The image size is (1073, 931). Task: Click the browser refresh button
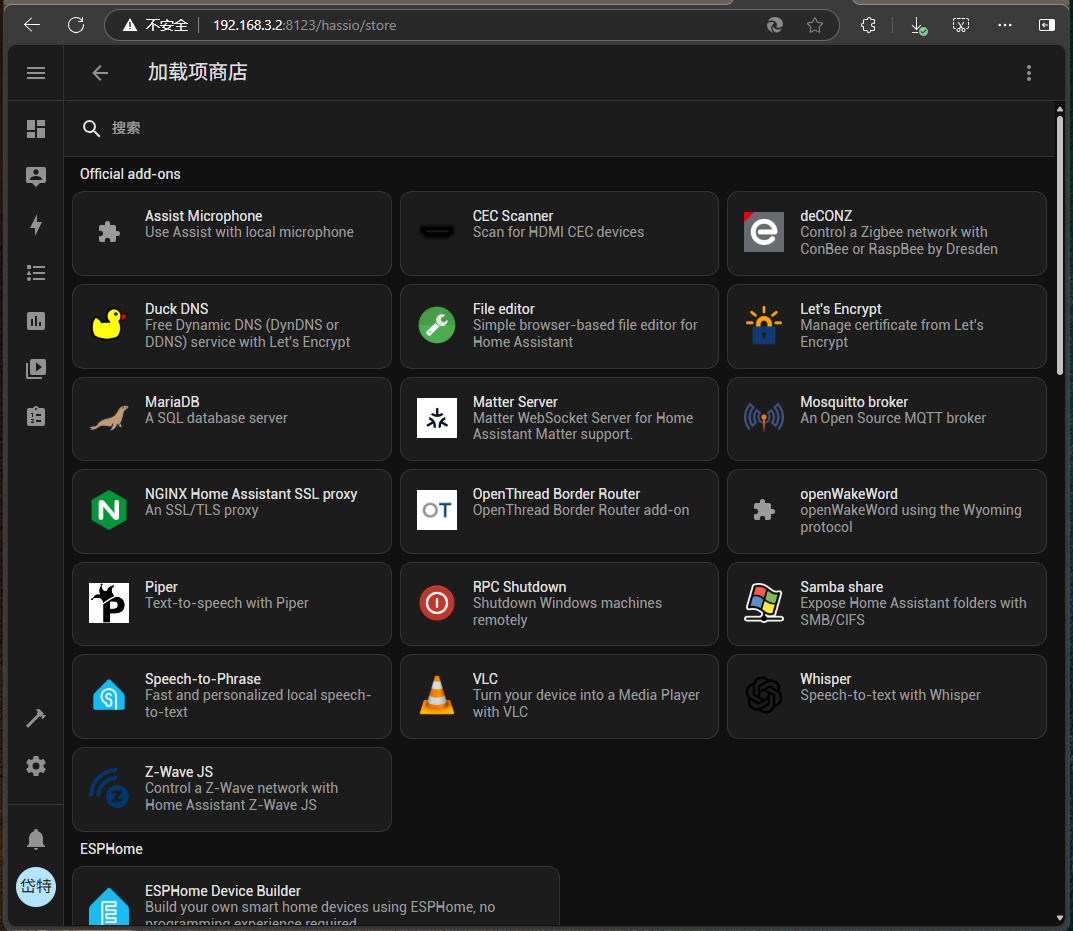[x=76, y=25]
